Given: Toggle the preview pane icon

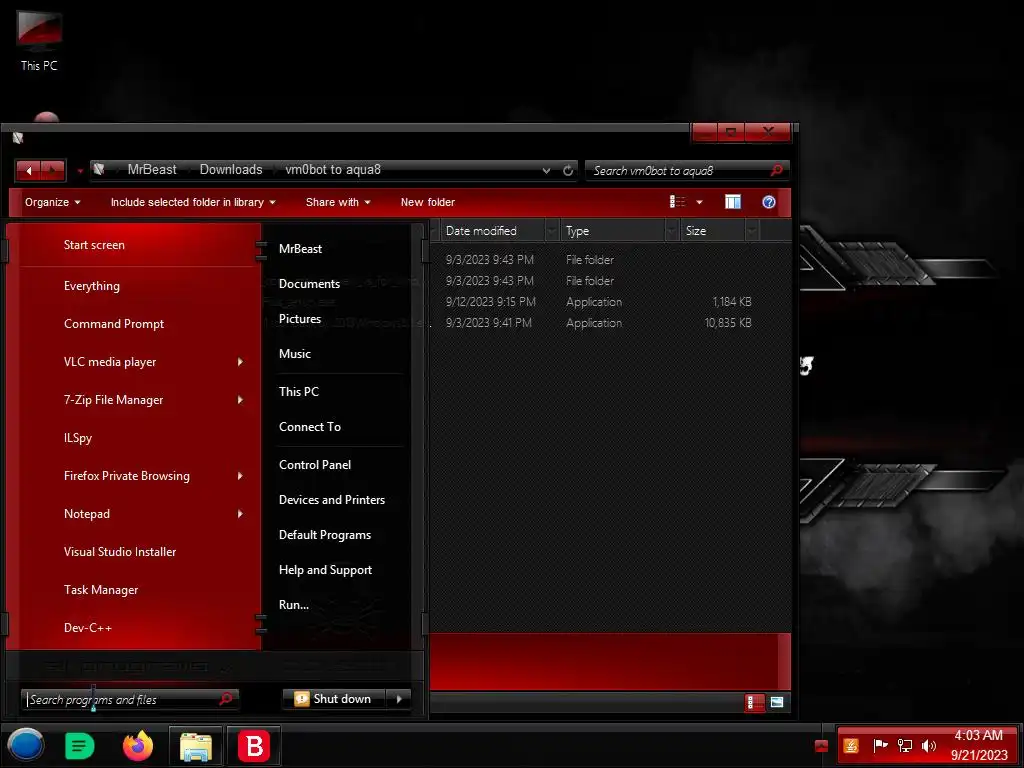Looking at the screenshot, I should point(733,202).
